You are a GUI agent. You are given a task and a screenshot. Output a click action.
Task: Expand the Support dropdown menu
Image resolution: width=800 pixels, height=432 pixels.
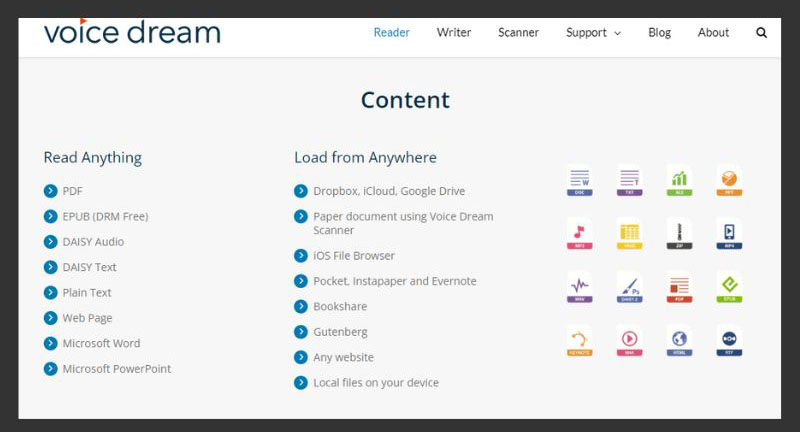coord(593,33)
